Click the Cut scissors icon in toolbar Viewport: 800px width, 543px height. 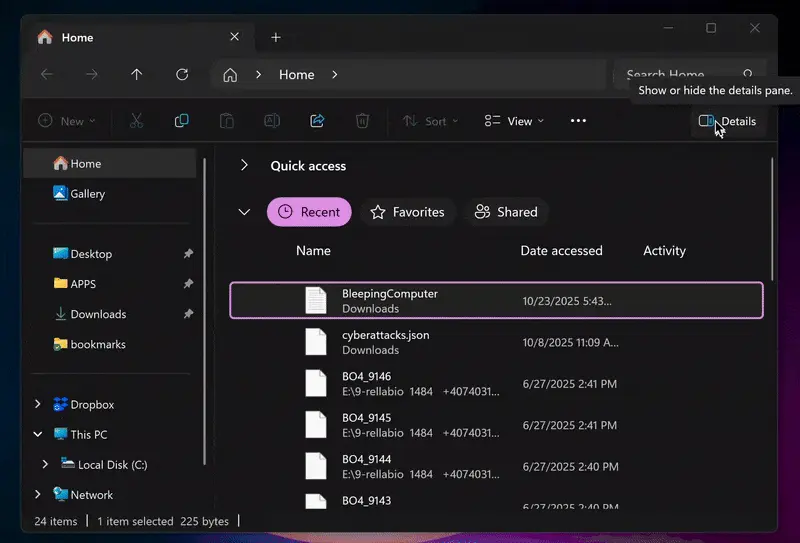pos(137,121)
